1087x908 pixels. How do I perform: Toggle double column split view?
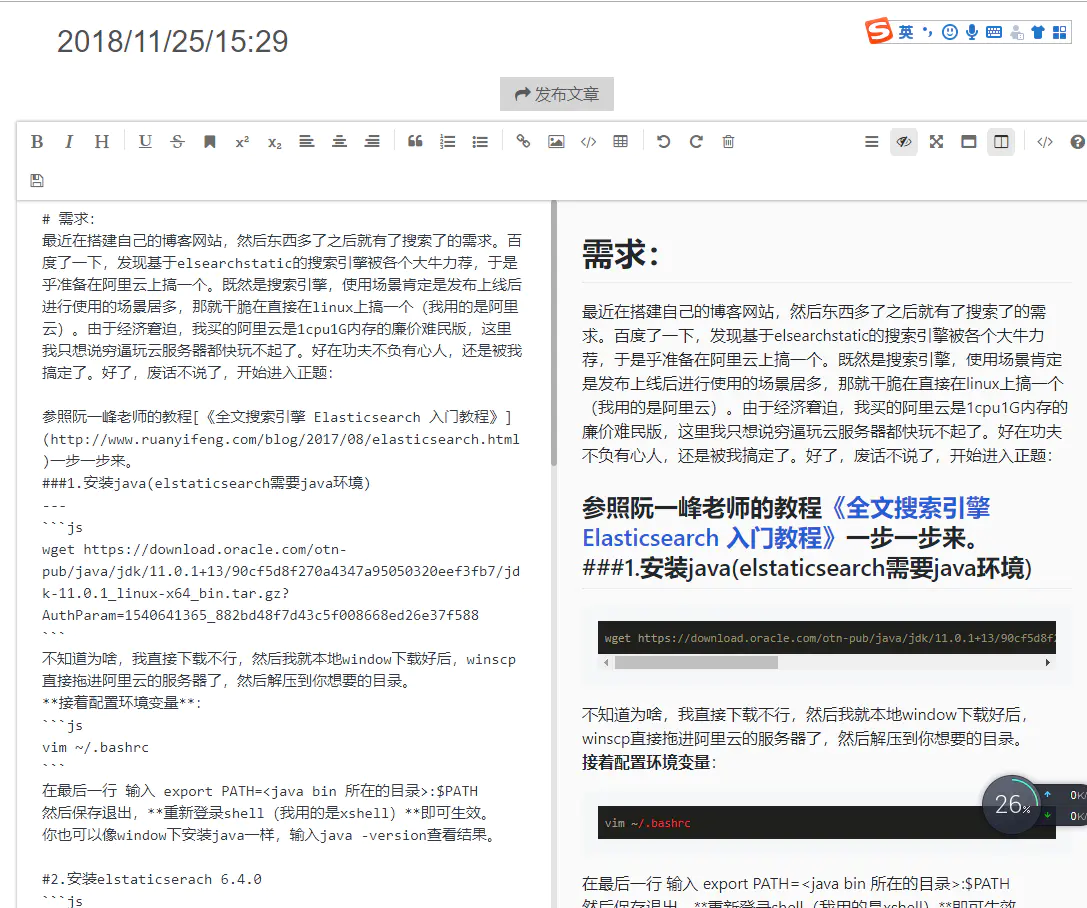pyautogui.click(x=1001, y=142)
